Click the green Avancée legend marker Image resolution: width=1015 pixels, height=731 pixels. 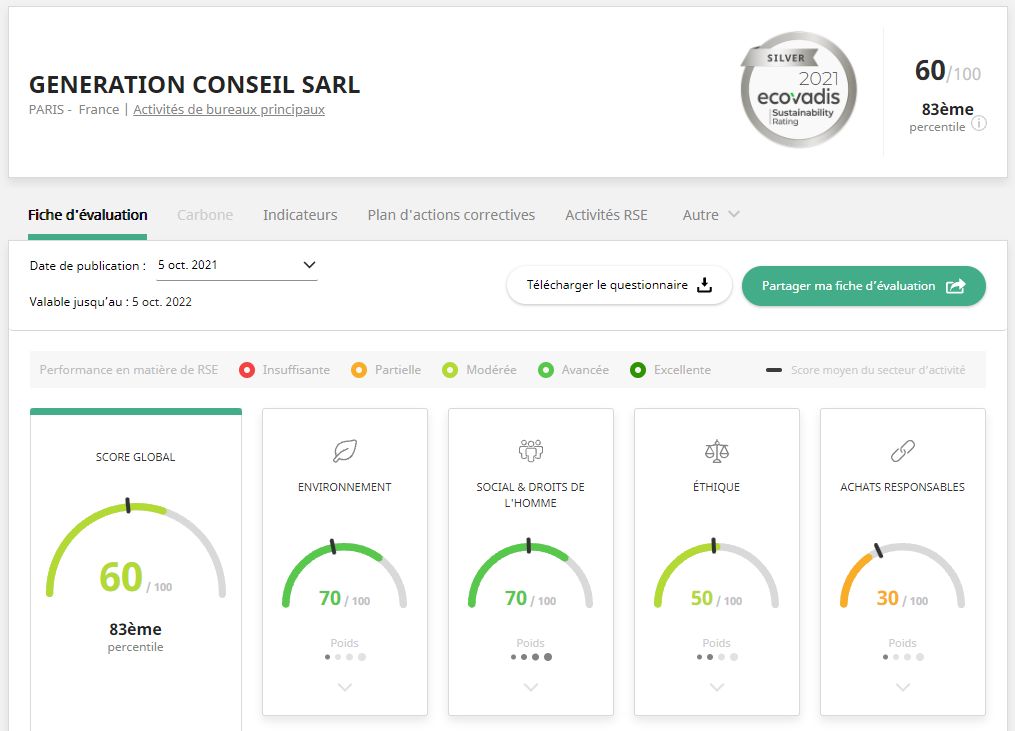(546, 370)
